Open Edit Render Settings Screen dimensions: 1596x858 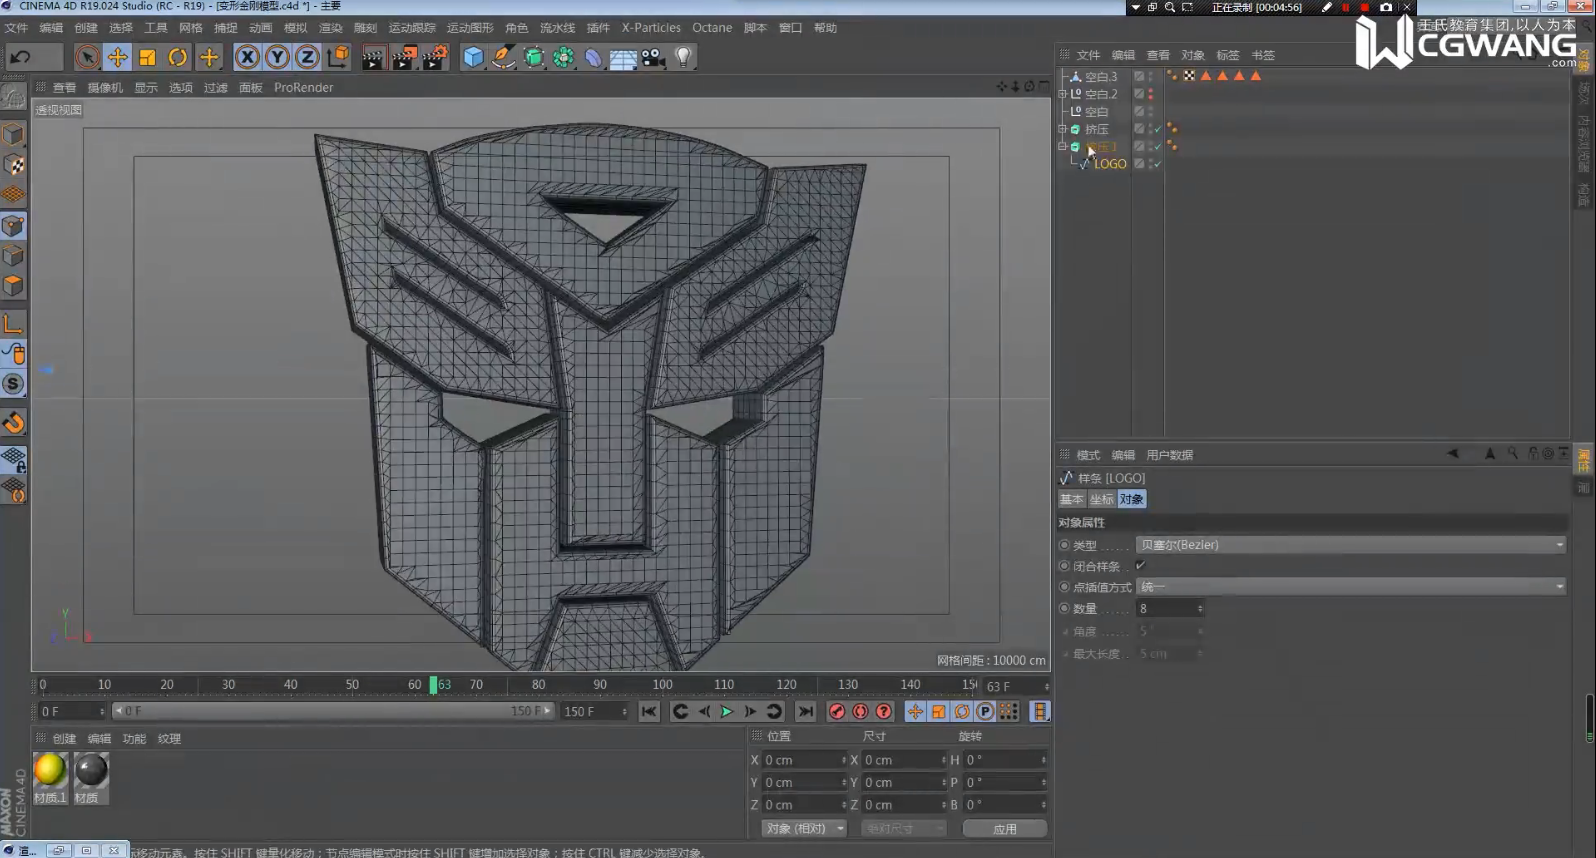click(435, 57)
